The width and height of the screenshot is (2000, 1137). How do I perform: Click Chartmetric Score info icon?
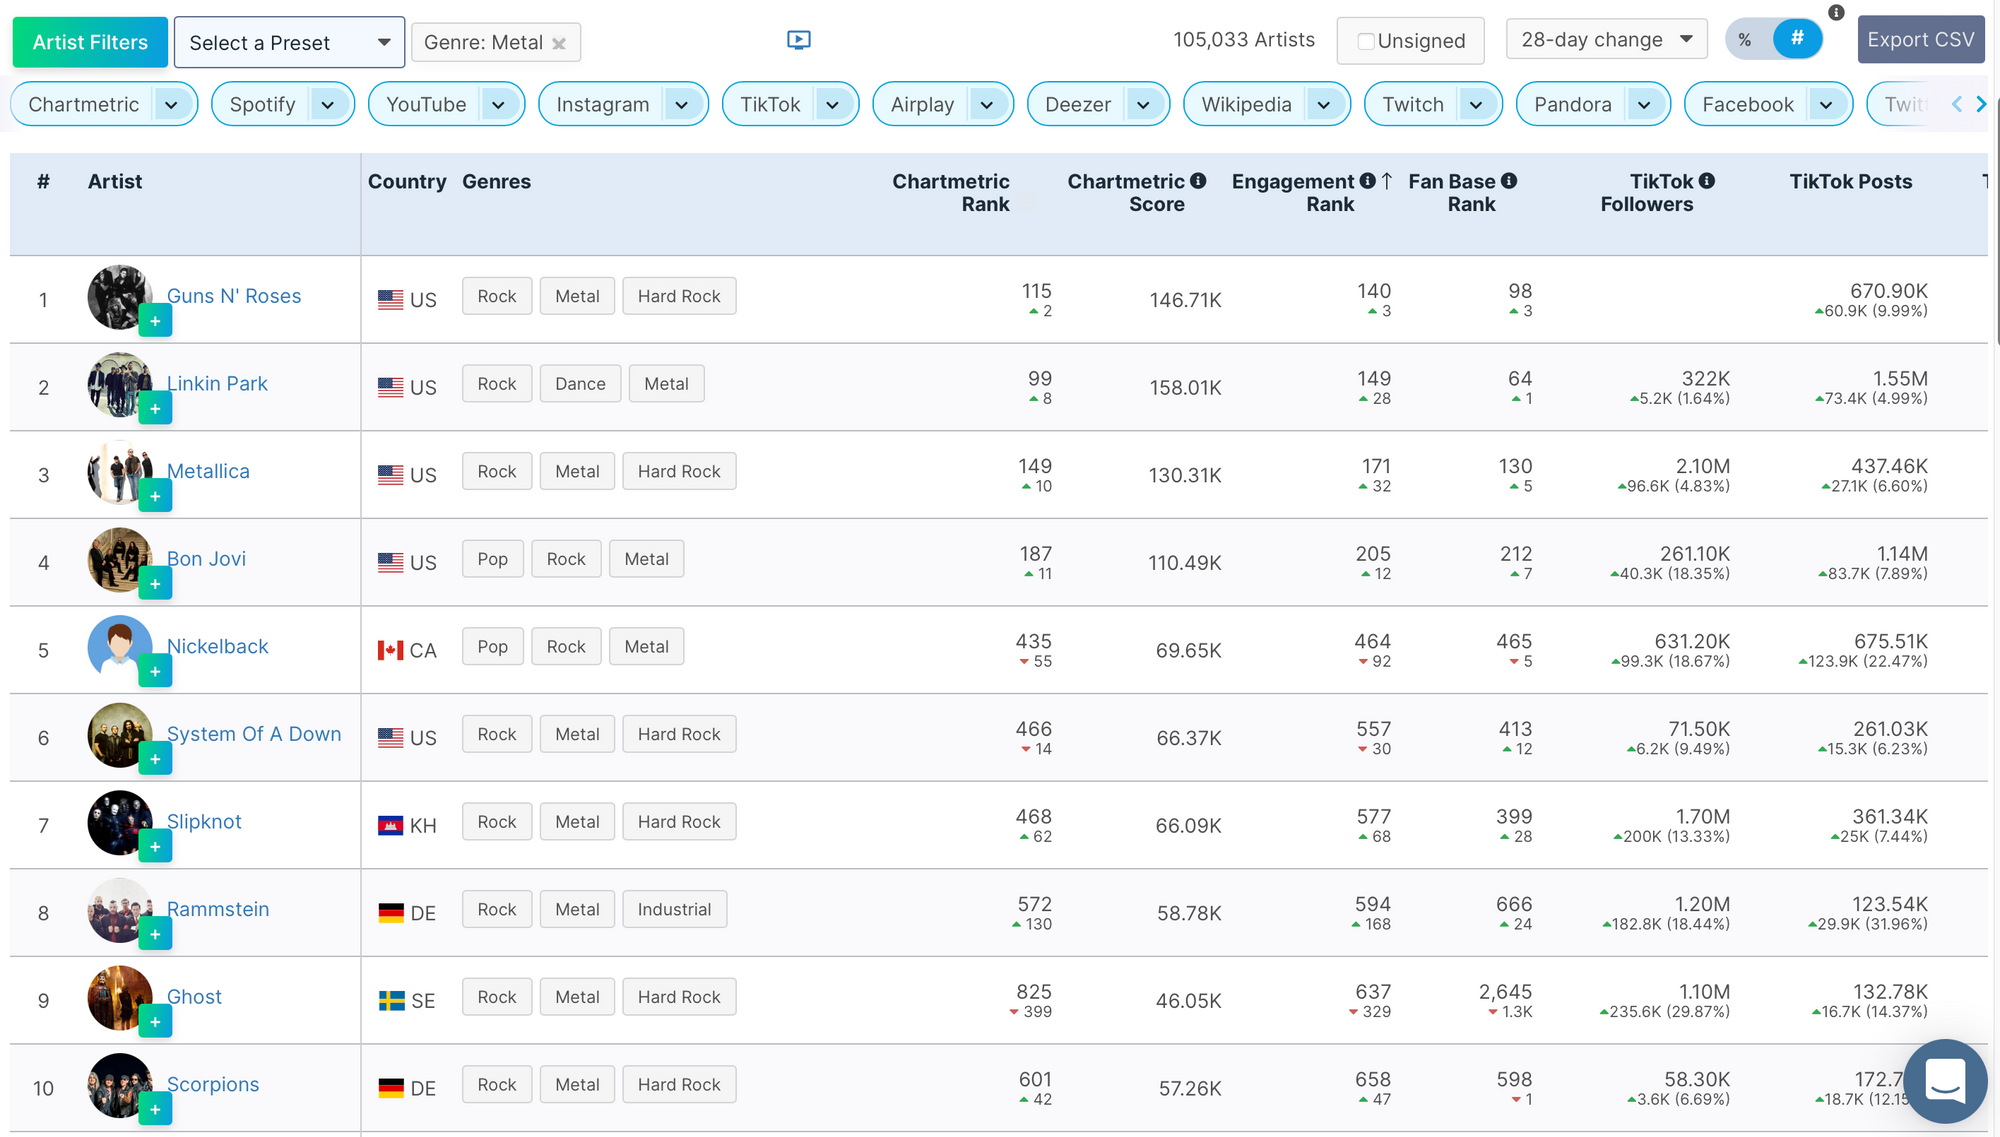1198,181
